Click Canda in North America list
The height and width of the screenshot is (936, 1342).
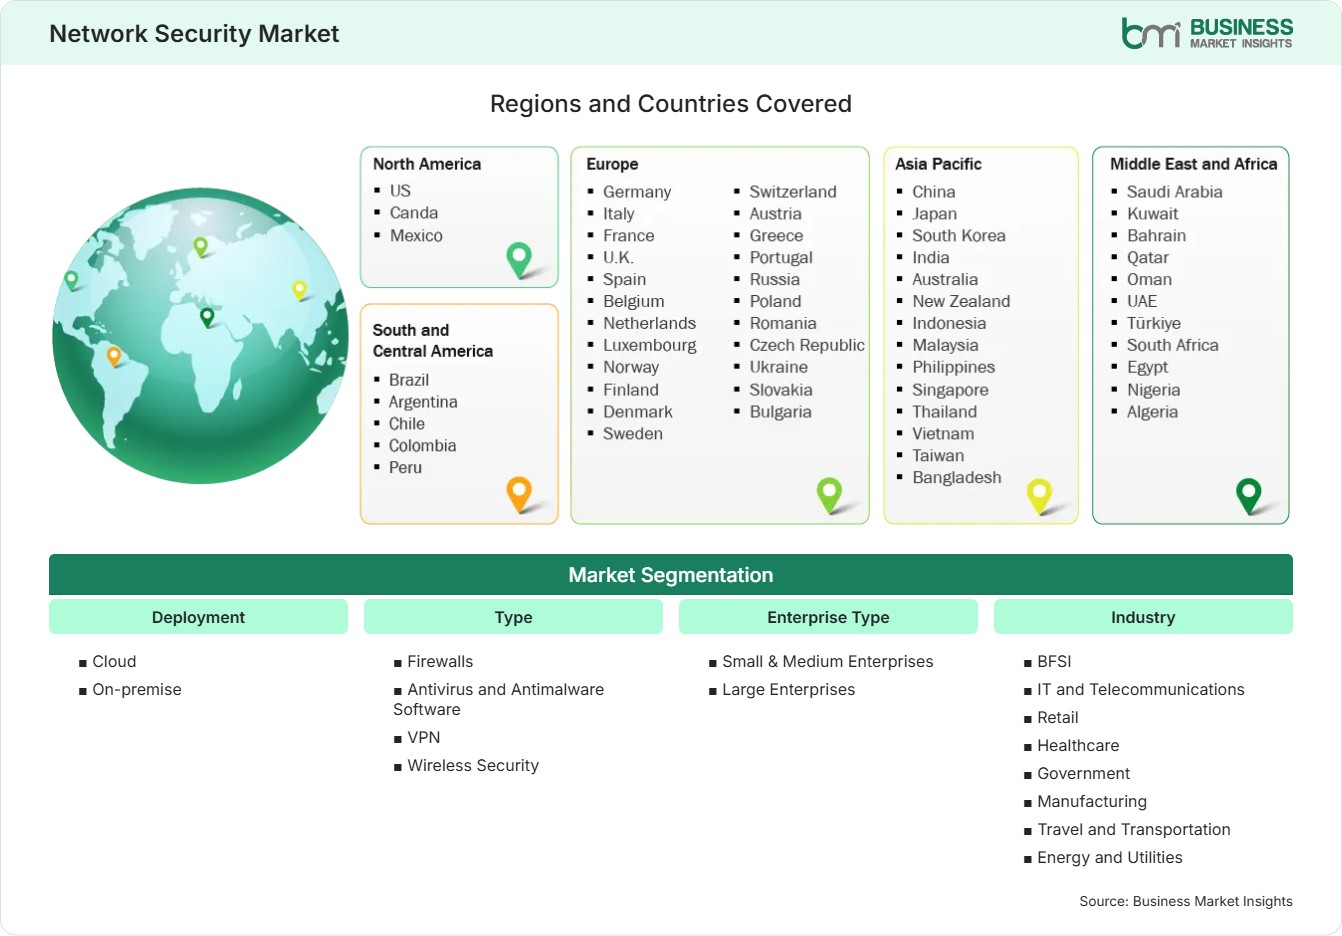tap(414, 213)
